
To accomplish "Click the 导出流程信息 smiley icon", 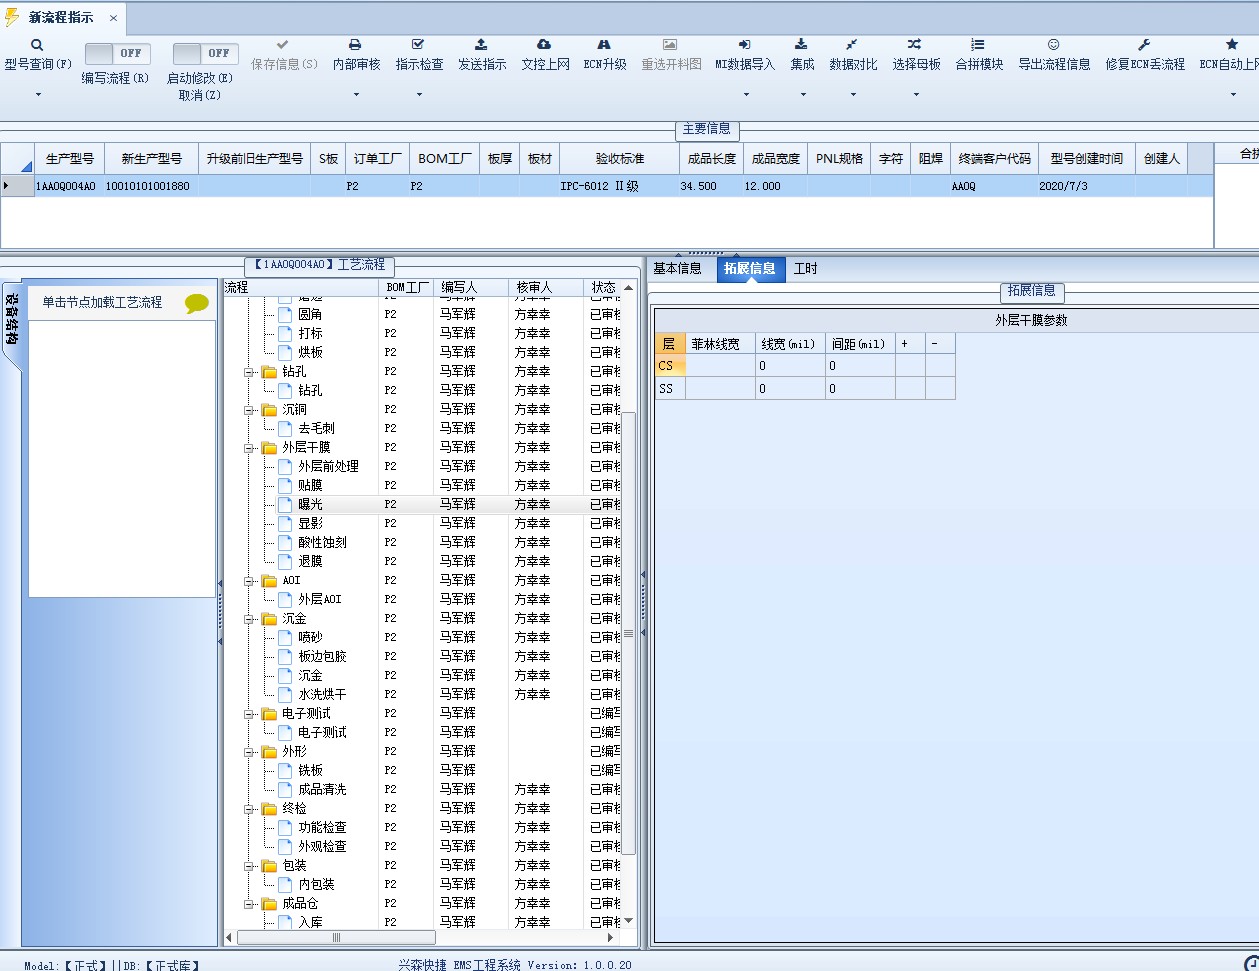I will click(1054, 45).
